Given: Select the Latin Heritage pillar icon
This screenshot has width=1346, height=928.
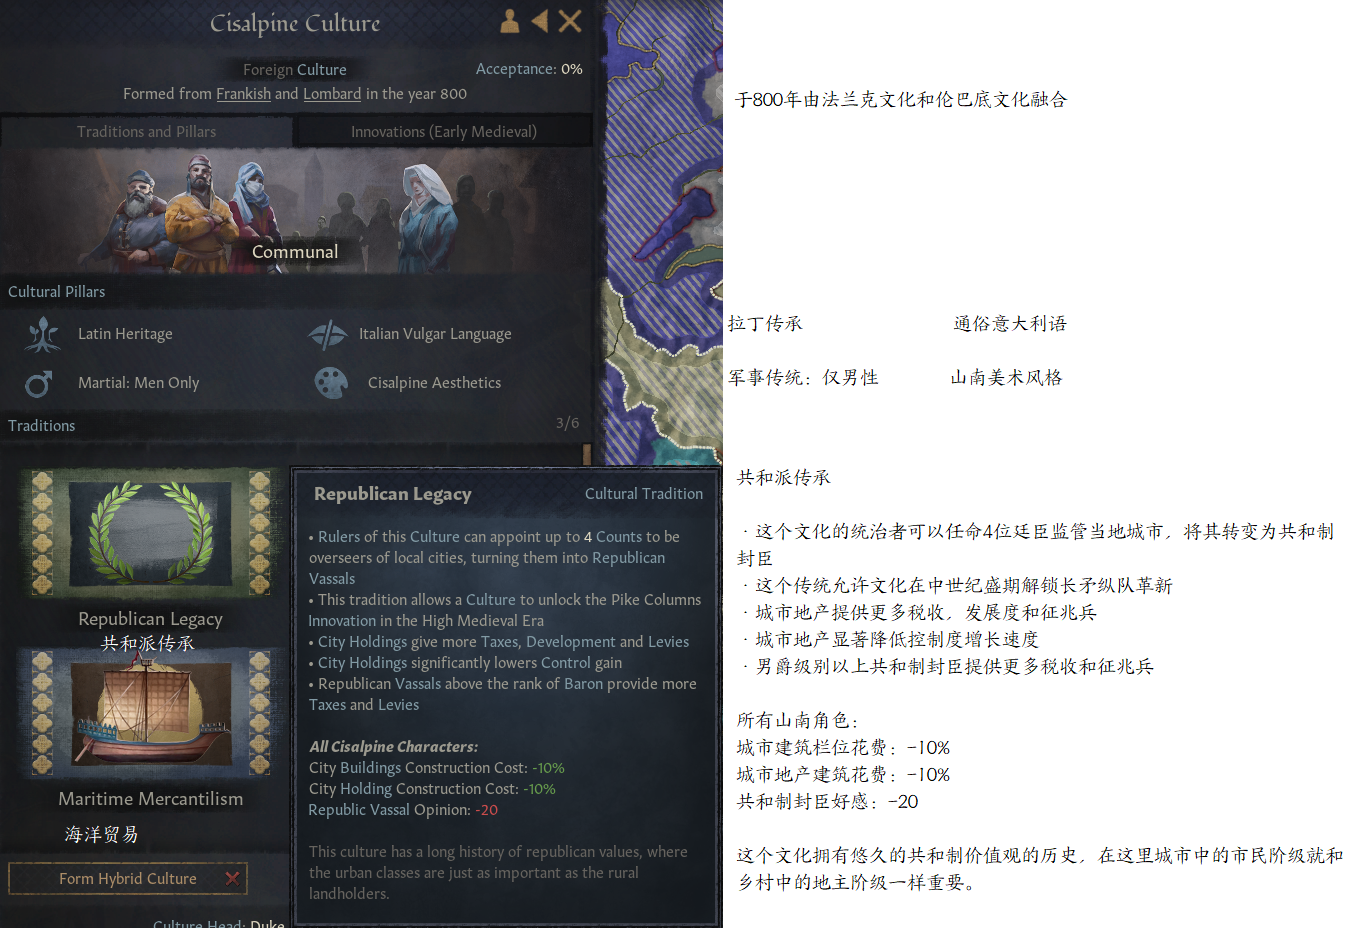Looking at the screenshot, I should pyautogui.click(x=43, y=334).
